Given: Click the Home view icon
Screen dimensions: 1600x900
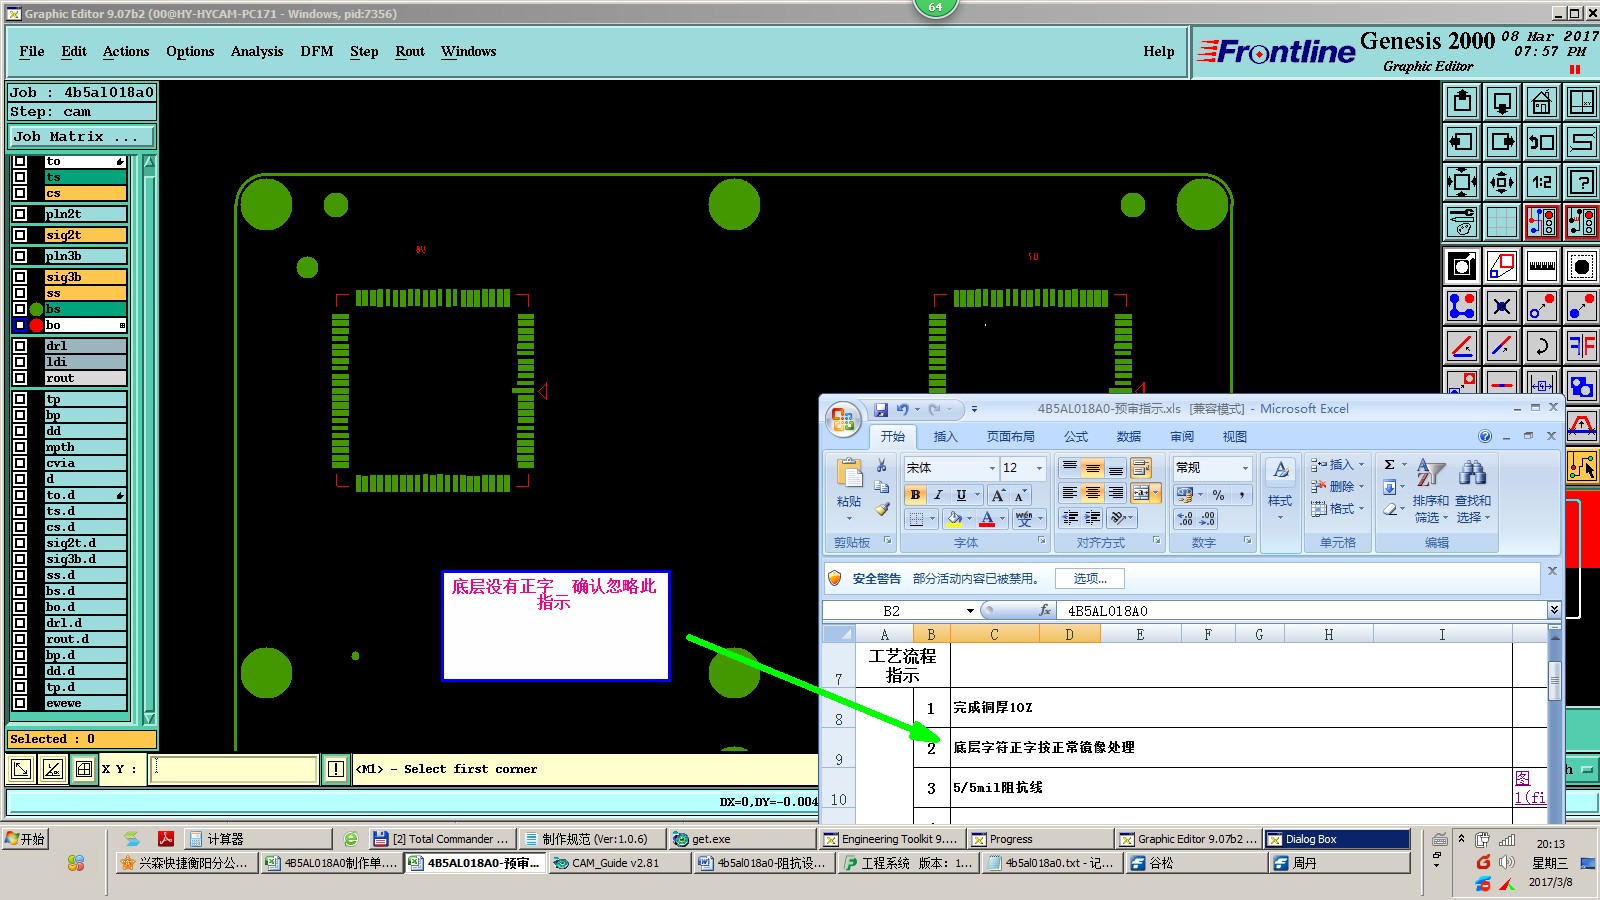Looking at the screenshot, I should coord(1542,102).
